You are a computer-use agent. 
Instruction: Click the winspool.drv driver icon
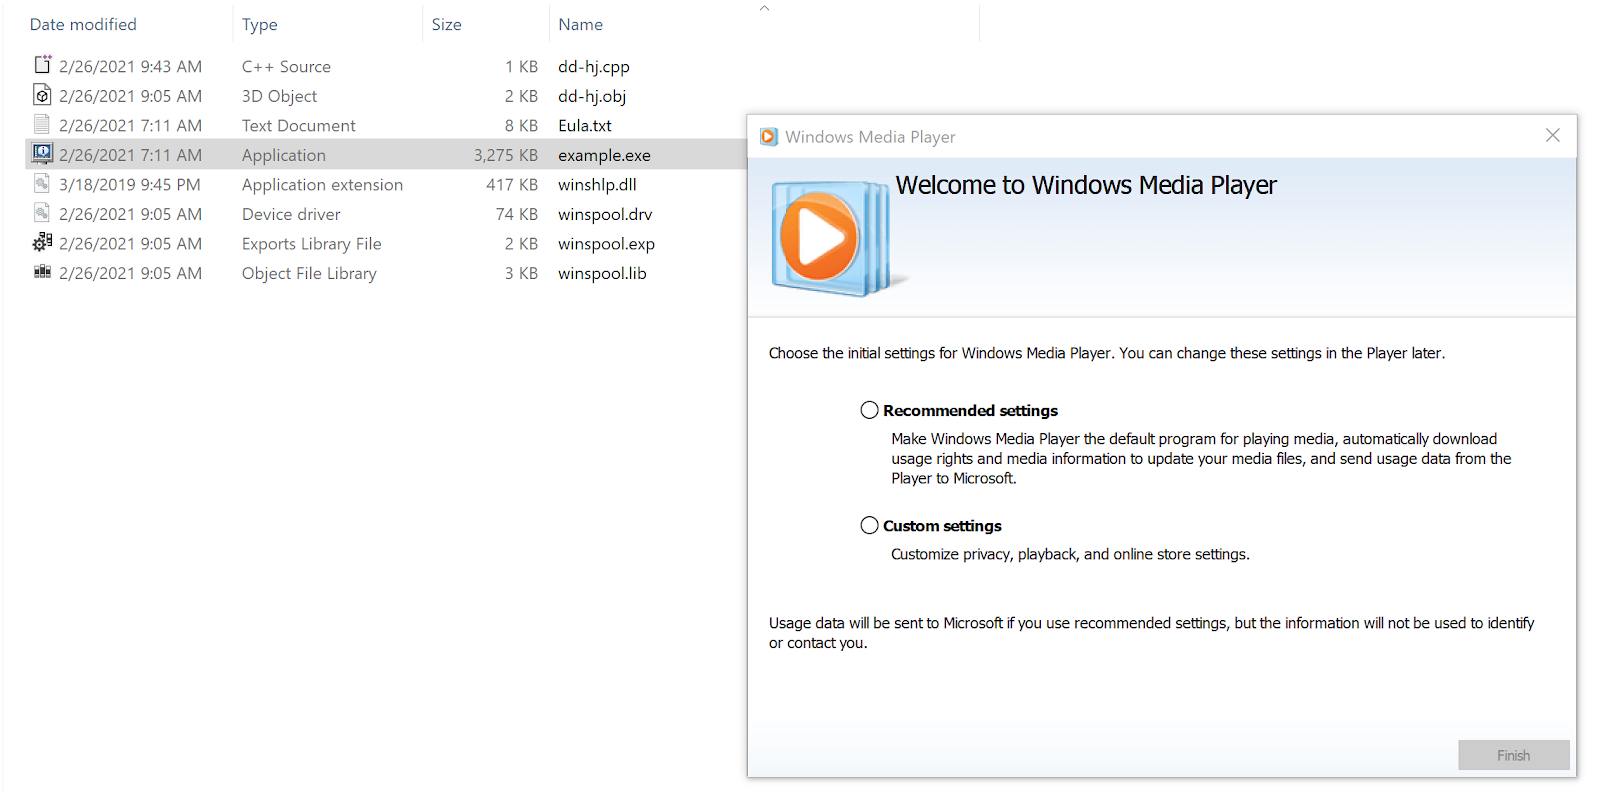click(42, 213)
